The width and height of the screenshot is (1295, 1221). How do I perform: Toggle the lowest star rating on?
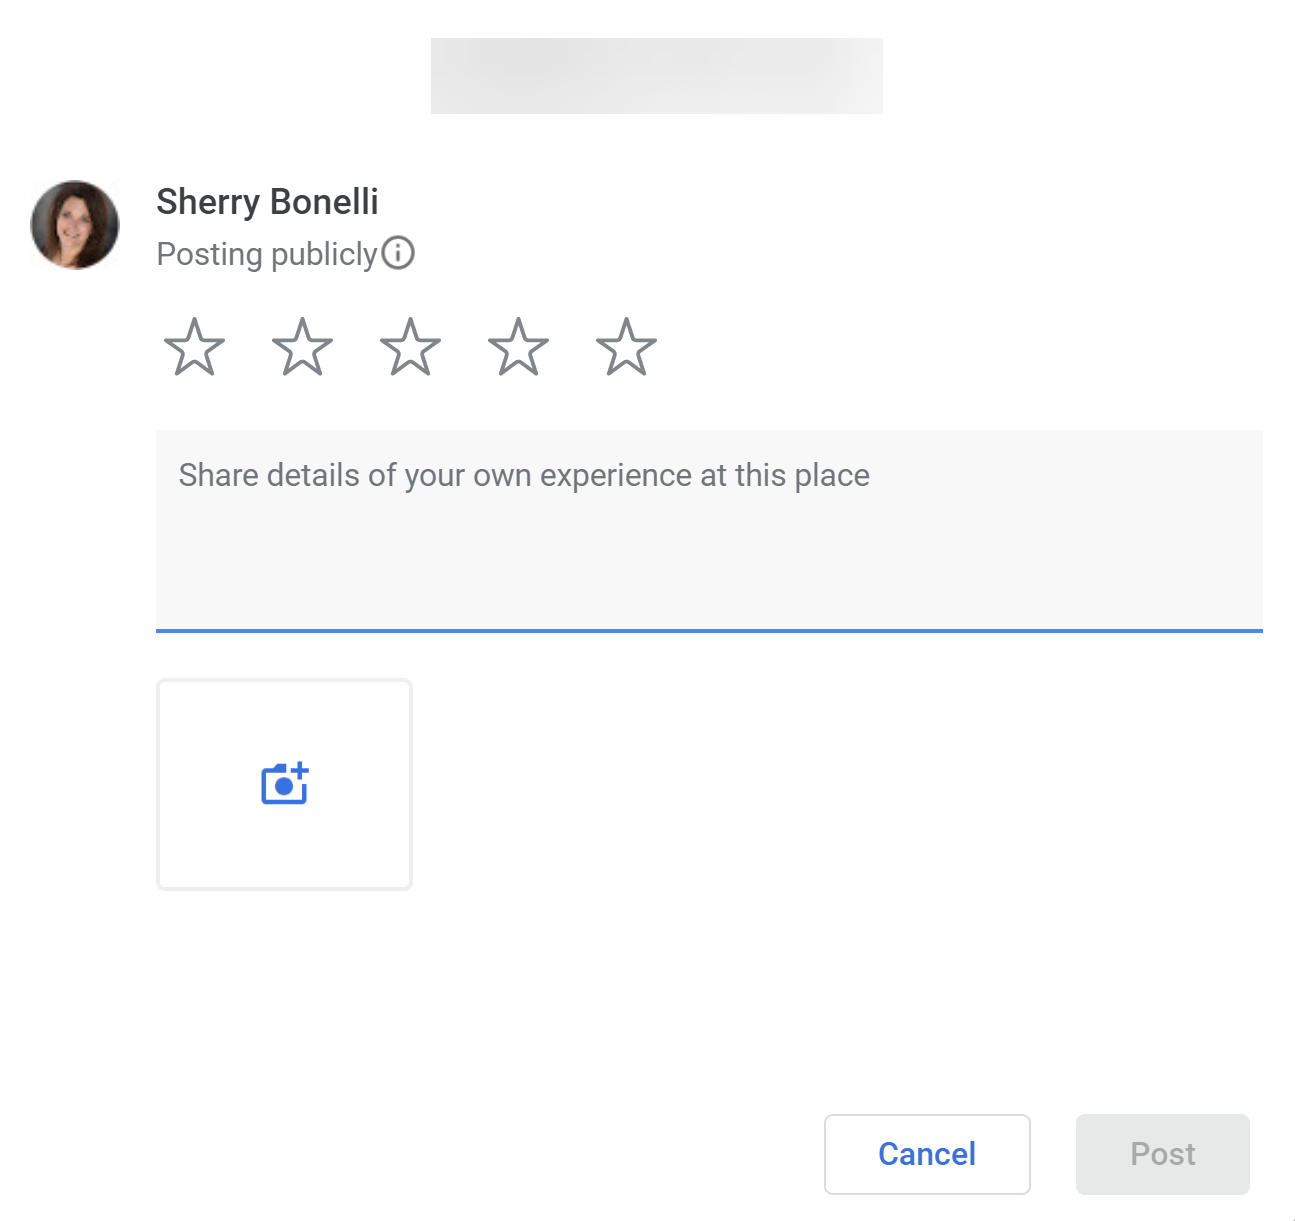click(x=194, y=348)
